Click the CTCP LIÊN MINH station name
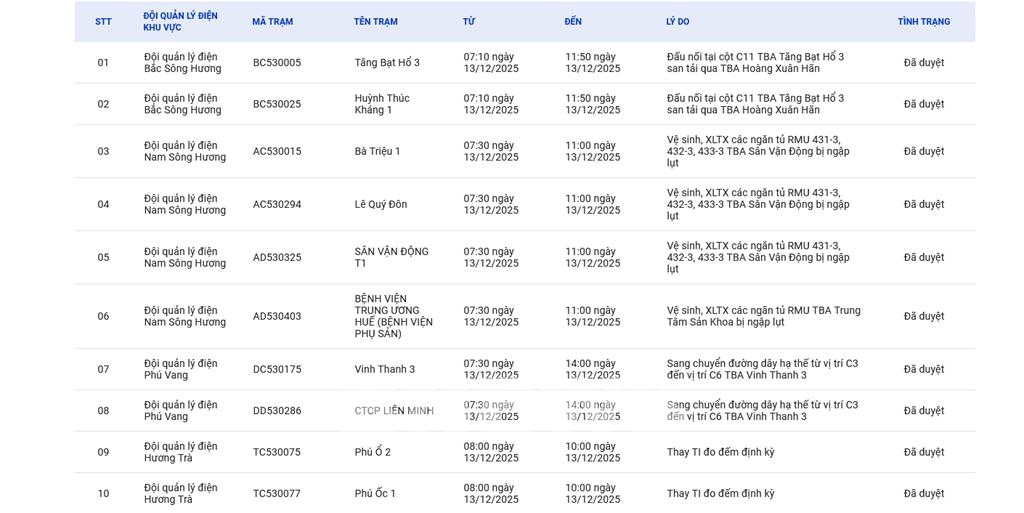Image resolution: width=1024 pixels, height=513 pixels. pos(394,411)
